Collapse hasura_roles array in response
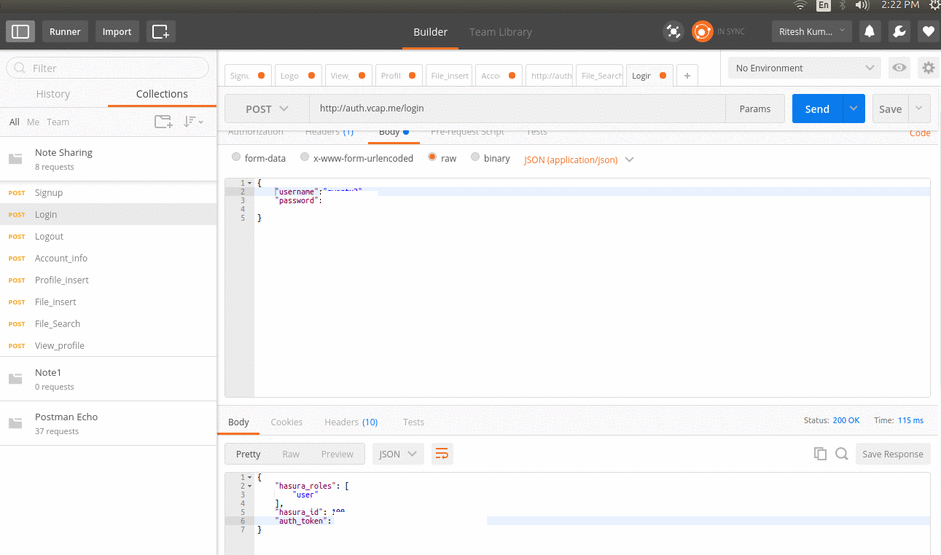Viewport: 941px width, 555px height. point(250,486)
